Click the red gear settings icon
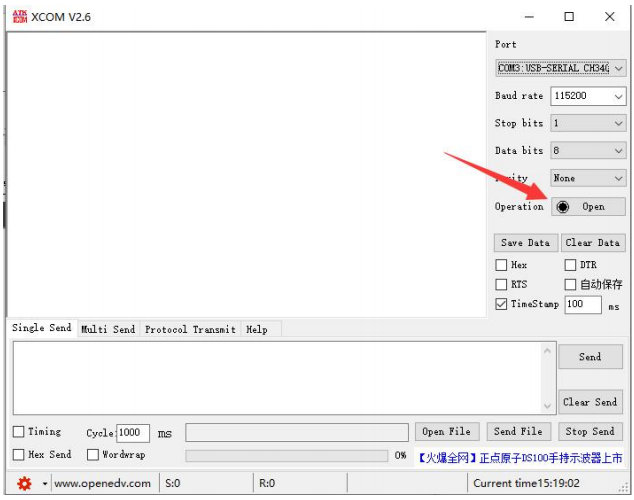Viewport: 634px width, 500px height. click(24, 484)
